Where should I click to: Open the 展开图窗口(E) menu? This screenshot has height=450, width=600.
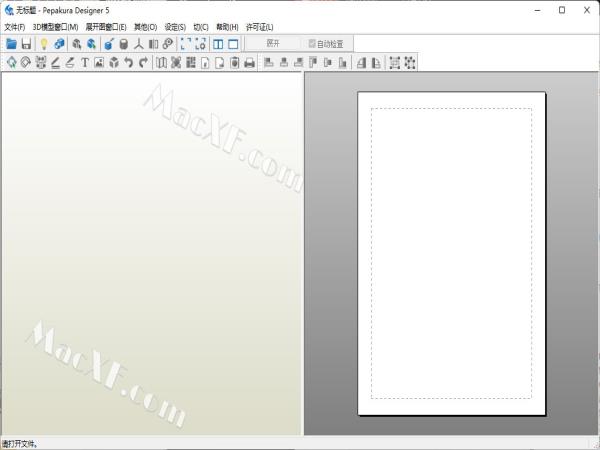[106, 27]
